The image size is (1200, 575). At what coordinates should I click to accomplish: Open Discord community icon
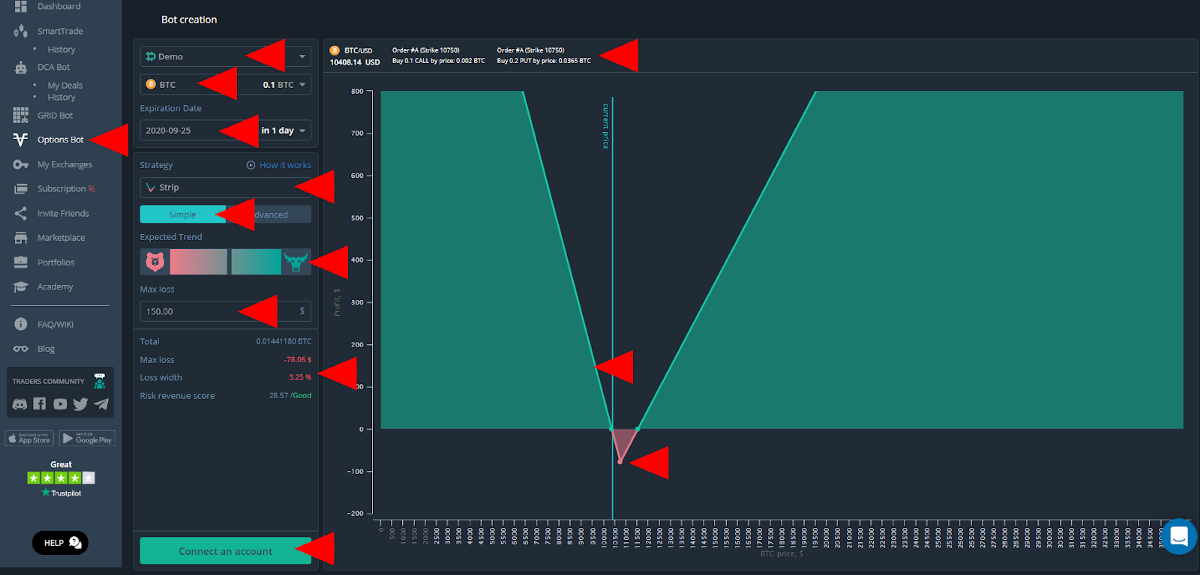tap(21, 404)
